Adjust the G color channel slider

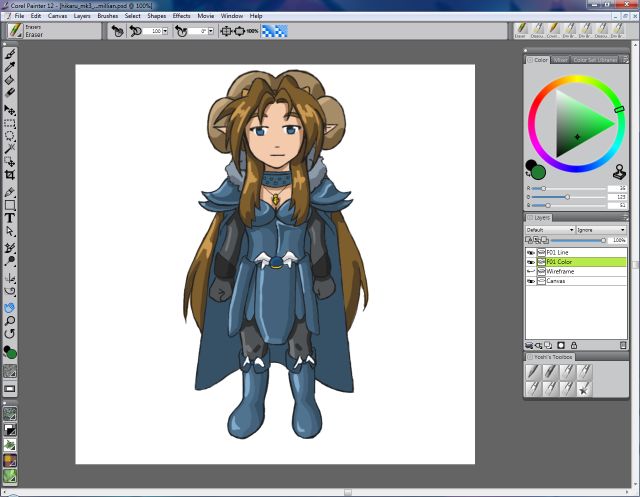point(568,197)
